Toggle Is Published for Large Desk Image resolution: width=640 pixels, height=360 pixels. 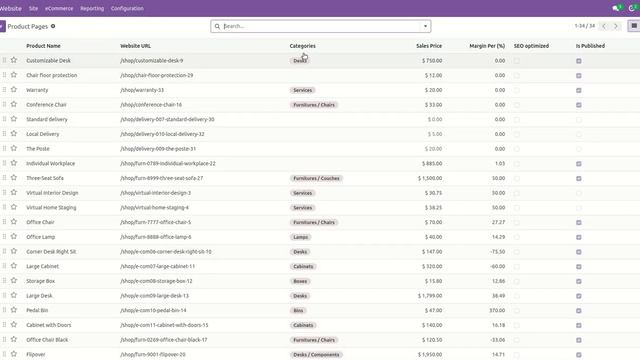pos(579,296)
